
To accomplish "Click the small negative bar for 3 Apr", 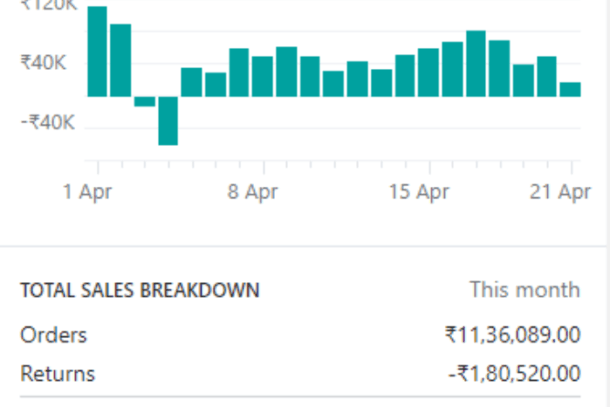I will (145, 101).
